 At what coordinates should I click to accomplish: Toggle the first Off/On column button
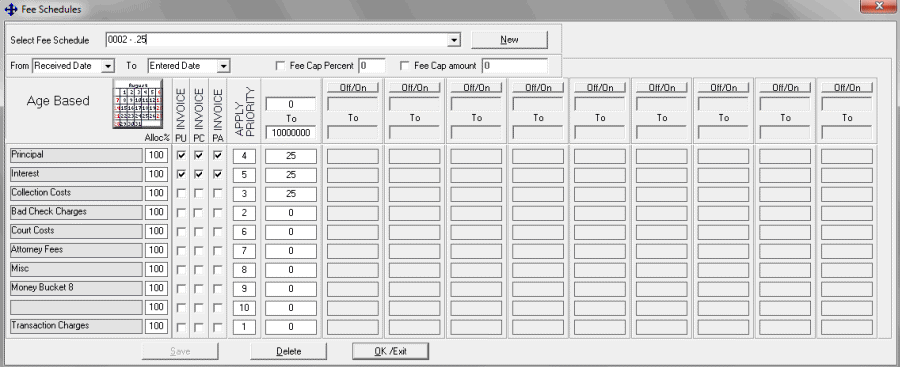point(353,87)
